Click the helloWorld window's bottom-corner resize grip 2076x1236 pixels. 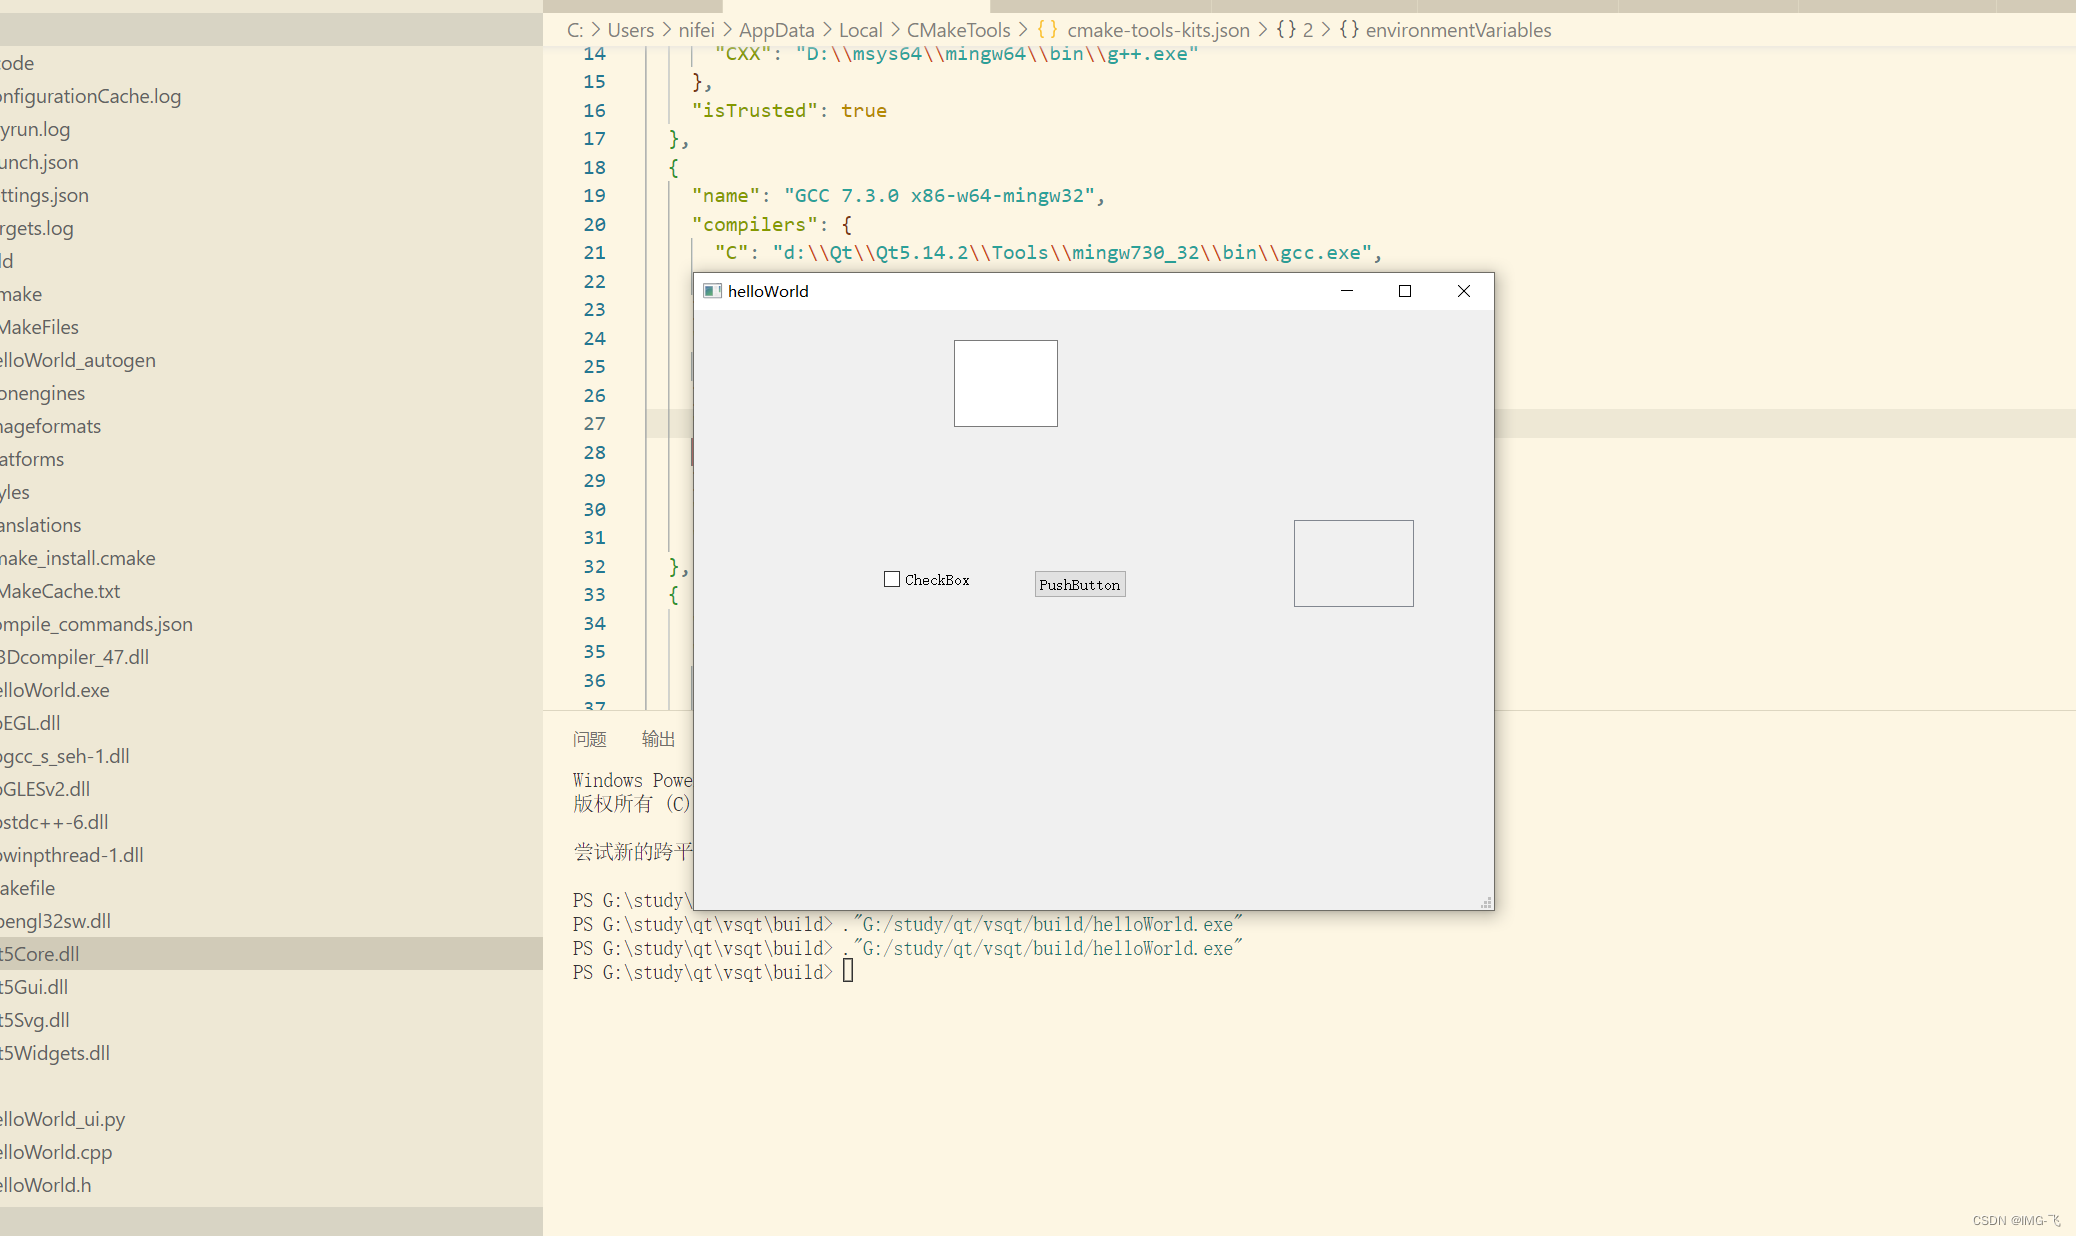click(x=1486, y=902)
